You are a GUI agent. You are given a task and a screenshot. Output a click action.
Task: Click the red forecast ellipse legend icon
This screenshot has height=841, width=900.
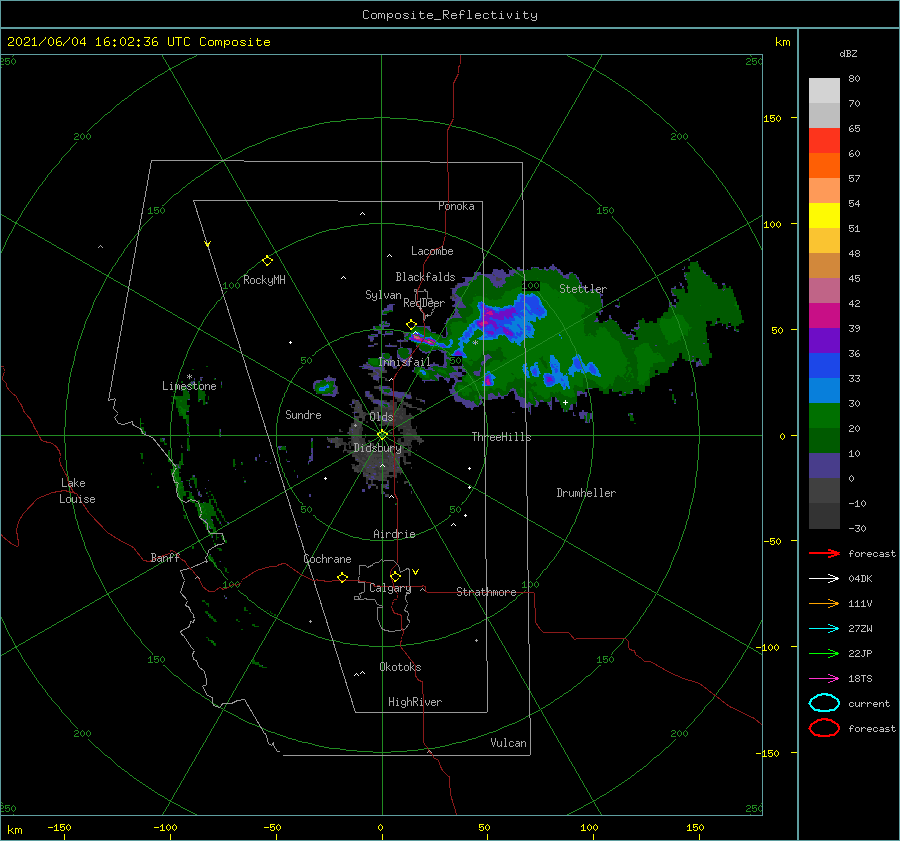point(824,728)
